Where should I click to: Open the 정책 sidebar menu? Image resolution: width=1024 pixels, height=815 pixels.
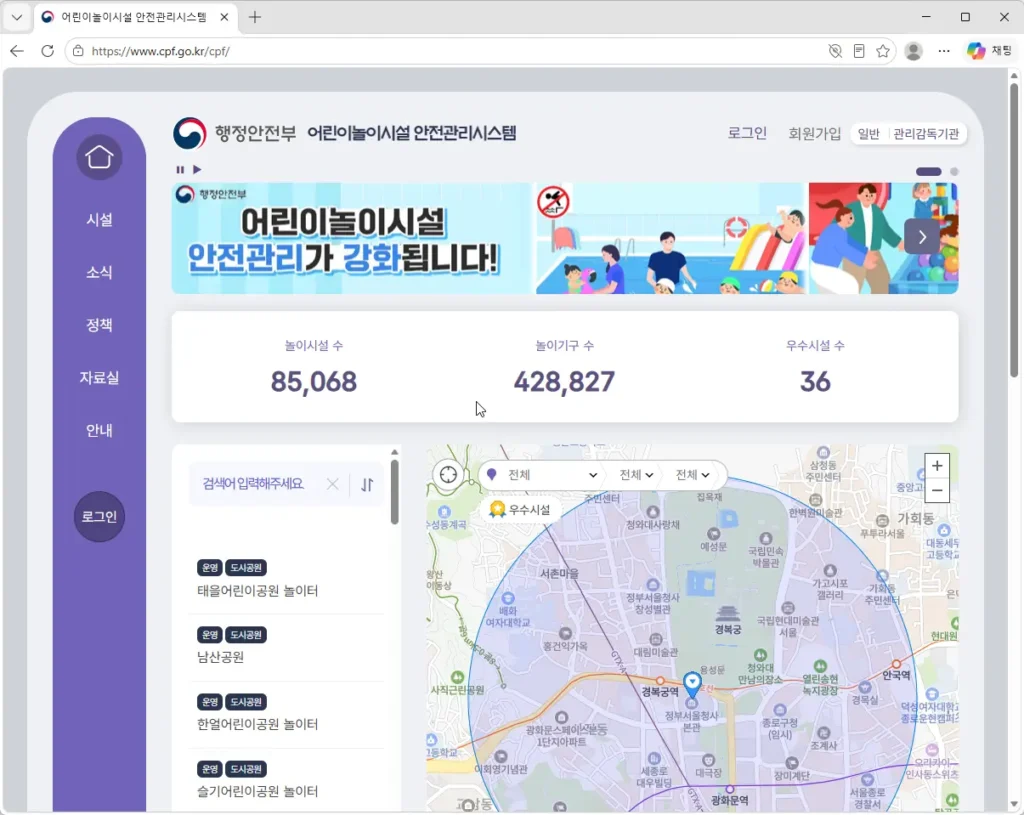[x=99, y=325]
